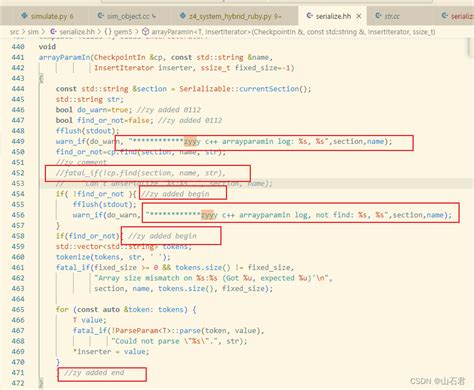Switch to the str.cc tab
Screen dimensions: 474x390
click(x=392, y=16)
